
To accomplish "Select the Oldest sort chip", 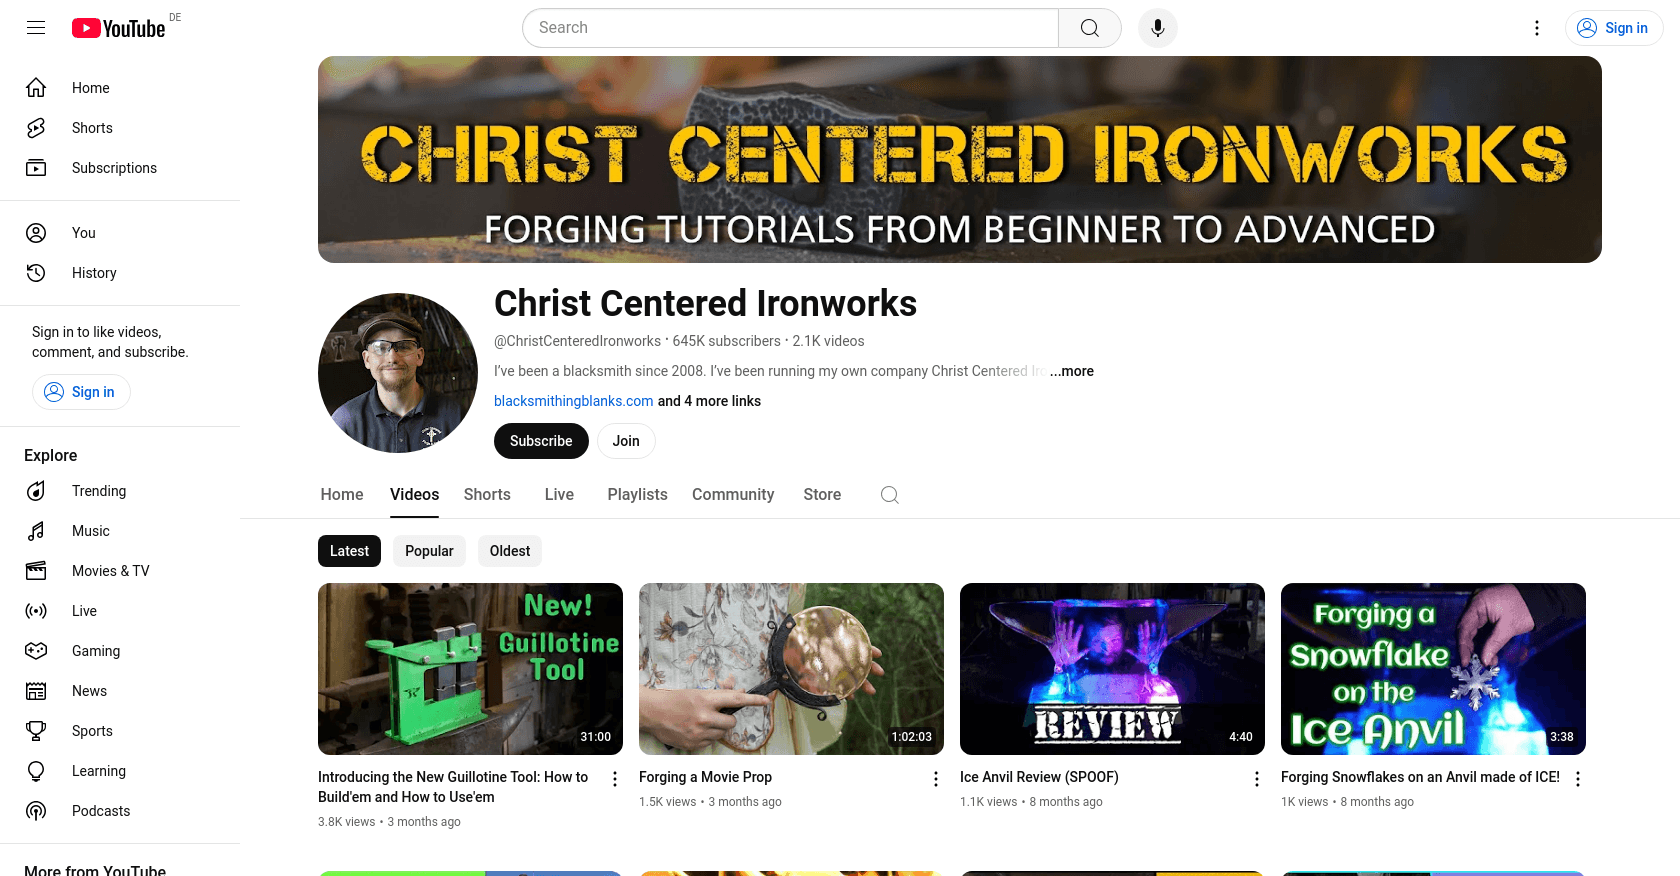I will (x=510, y=551).
